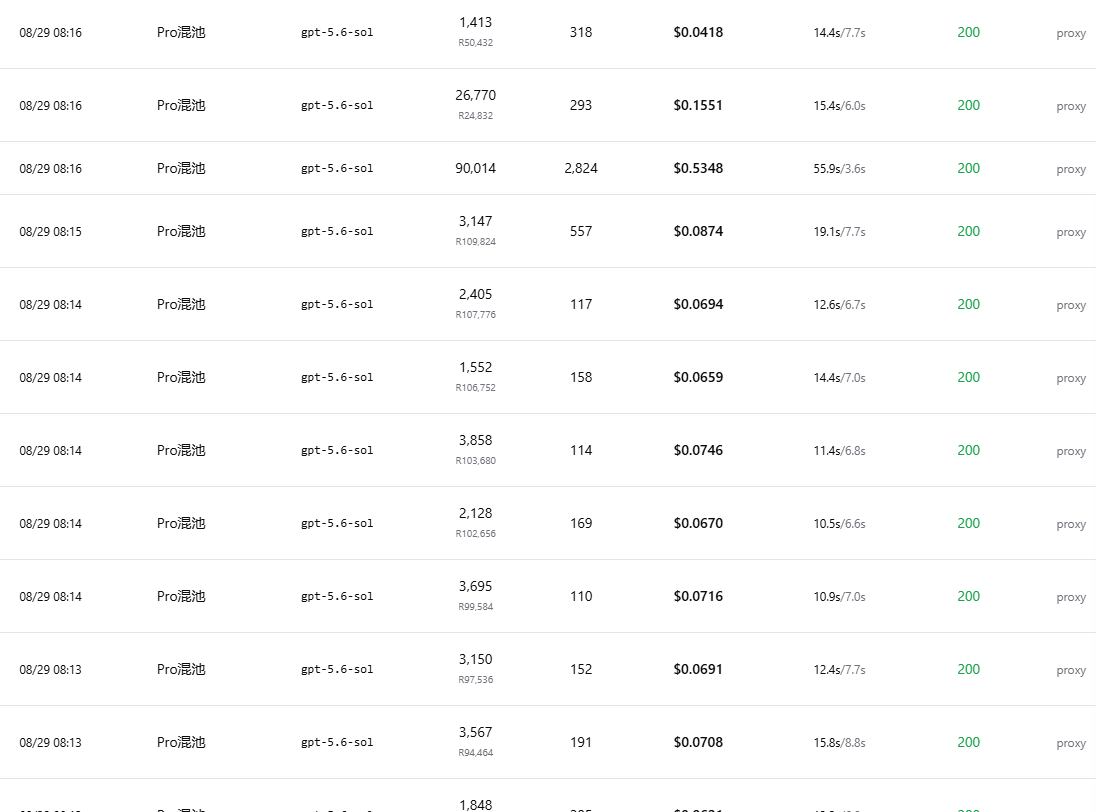Select the 3,567 input token value
Screen dimensions: 1096x812
pyautogui.click(x=475, y=732)
